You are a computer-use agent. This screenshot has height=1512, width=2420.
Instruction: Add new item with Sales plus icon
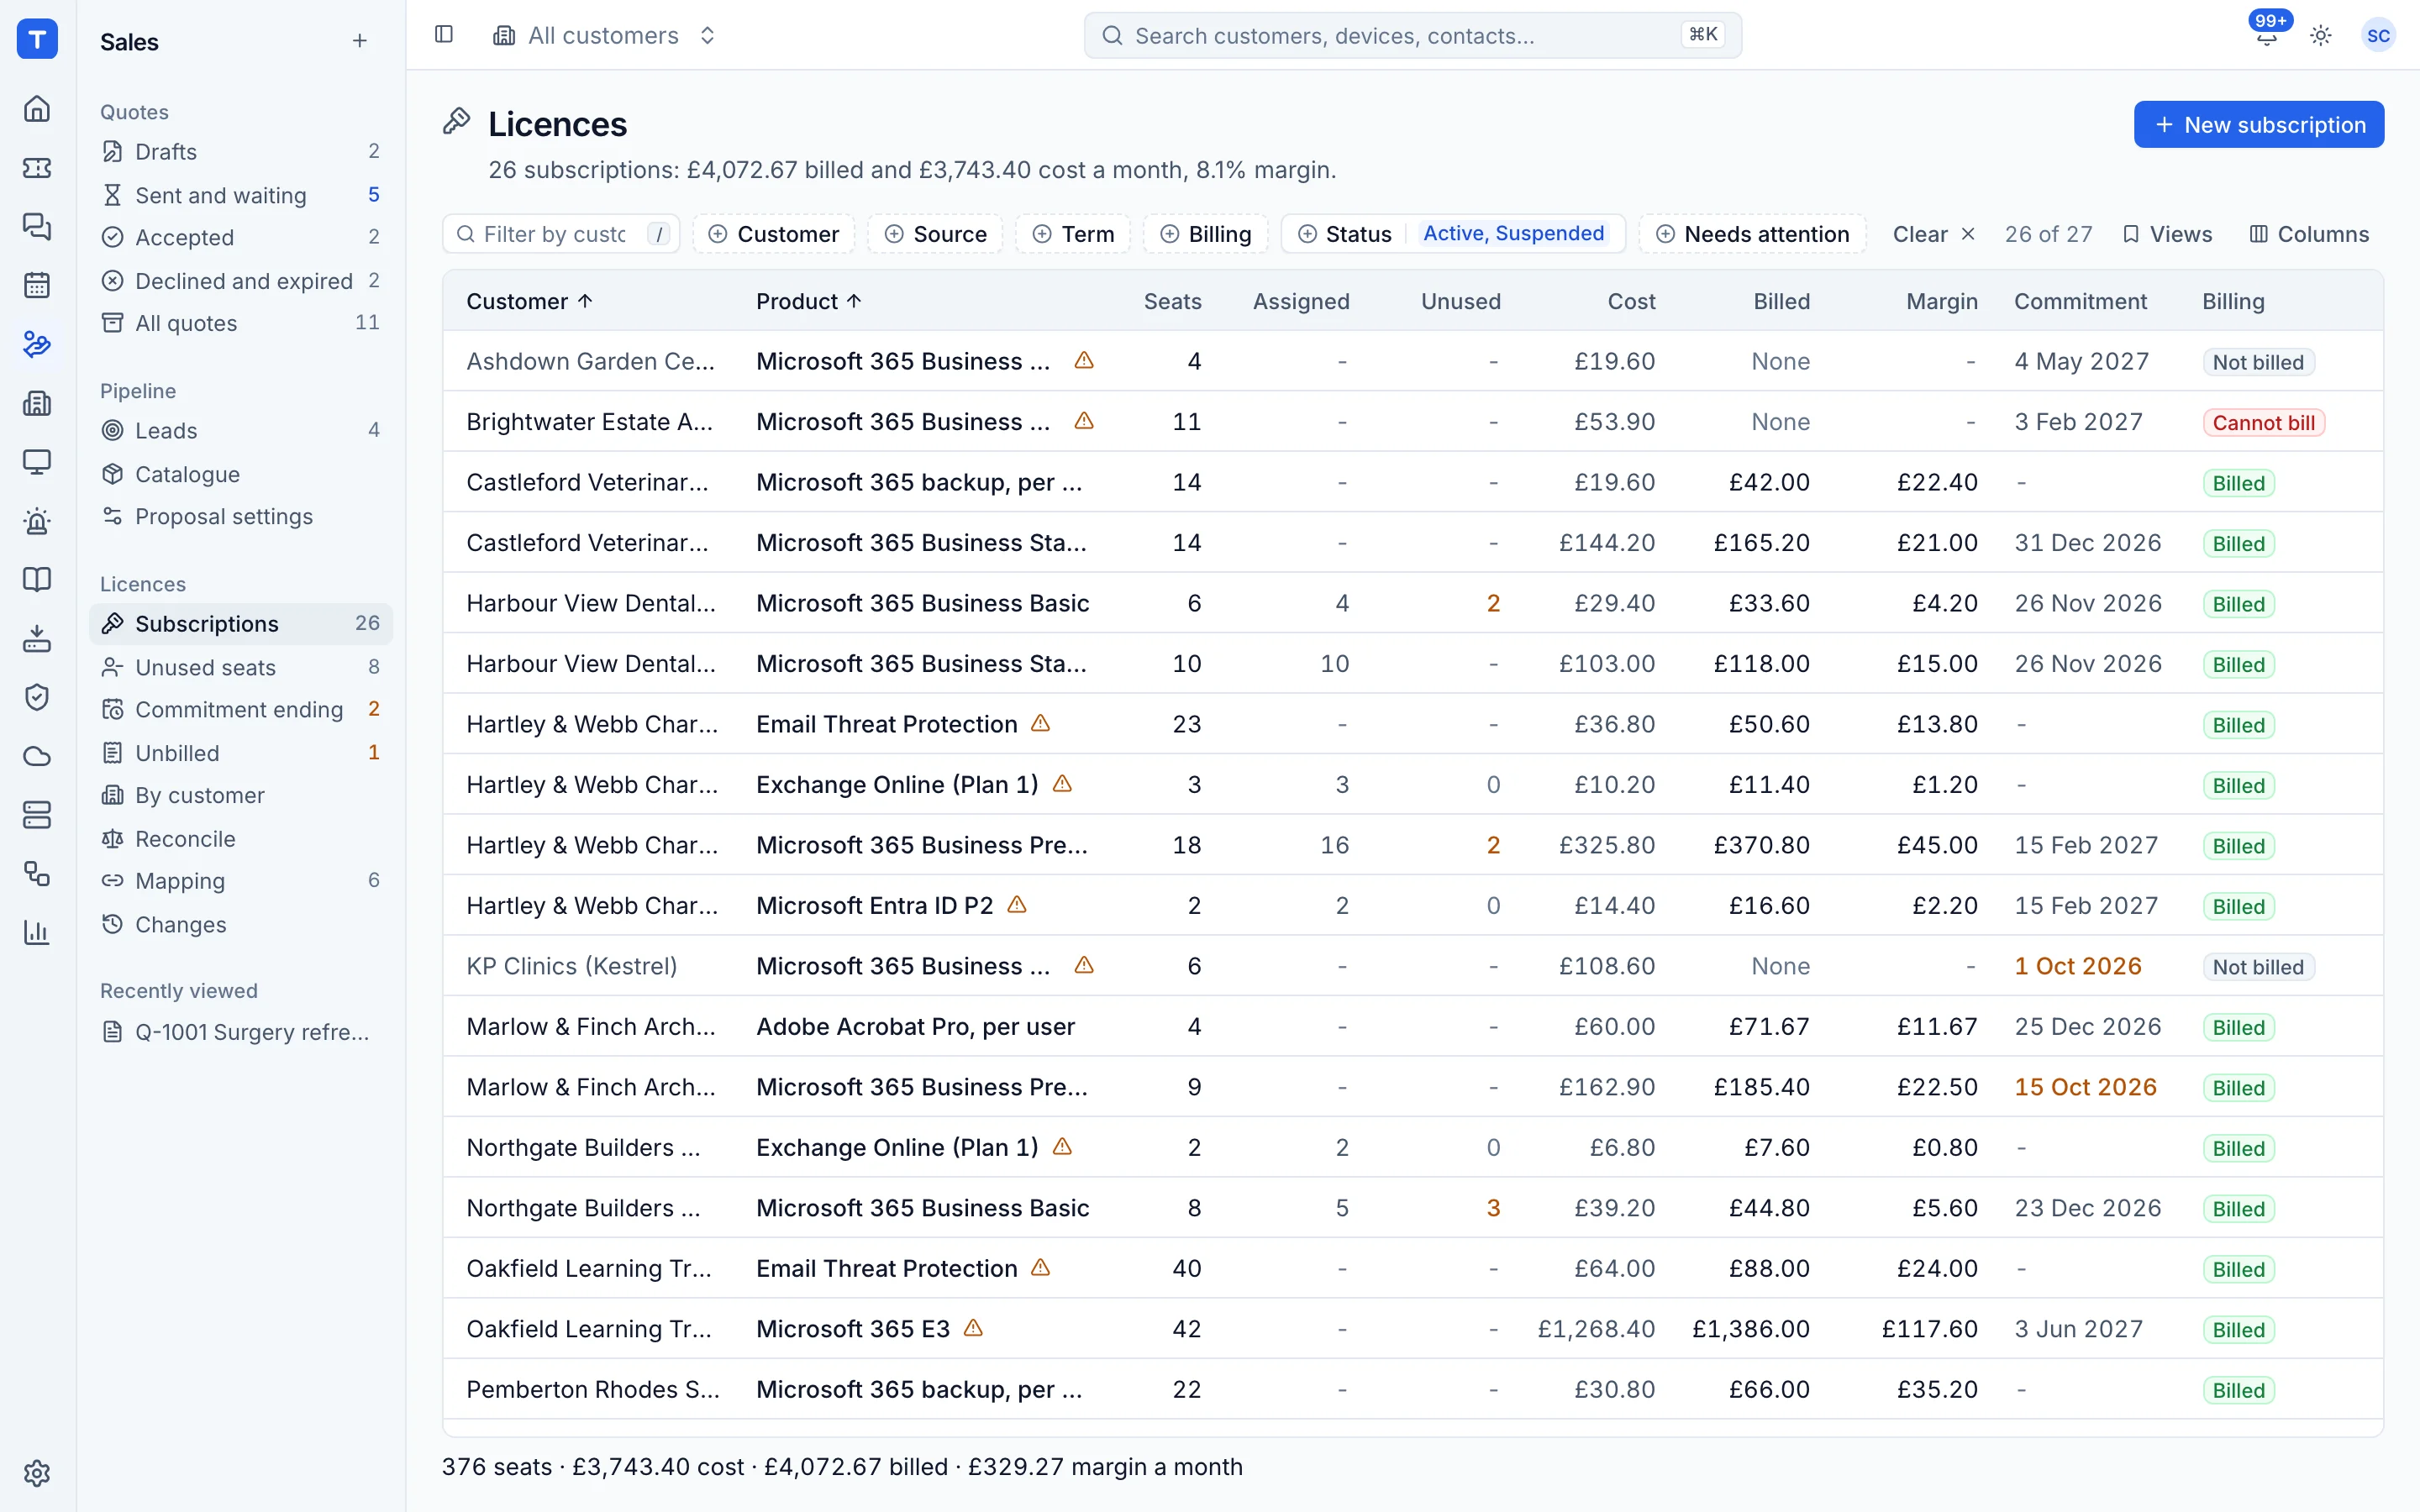[360, 41]
